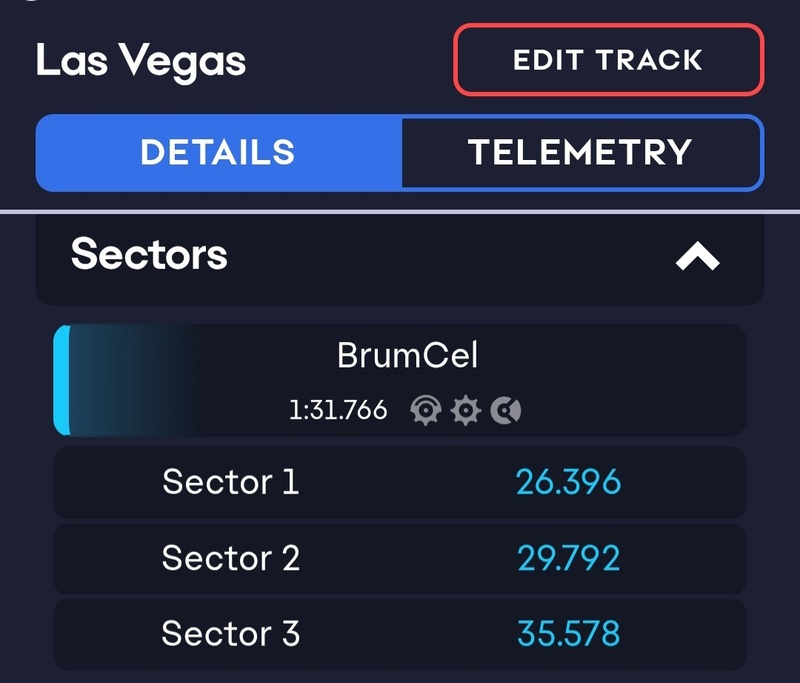
Task: Click the gear-with-arc assist icon
Action: point(426,410)
